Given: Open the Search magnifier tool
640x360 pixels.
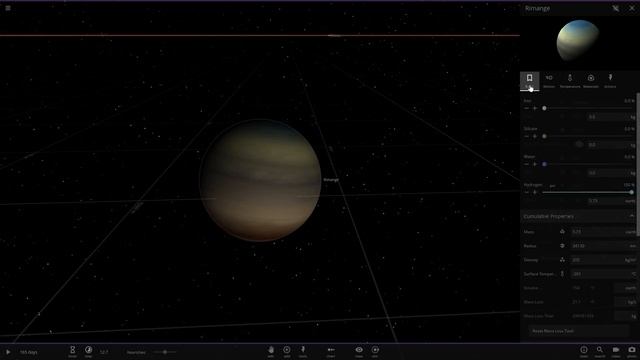Looking at the screenshot, I should point(600,351).
